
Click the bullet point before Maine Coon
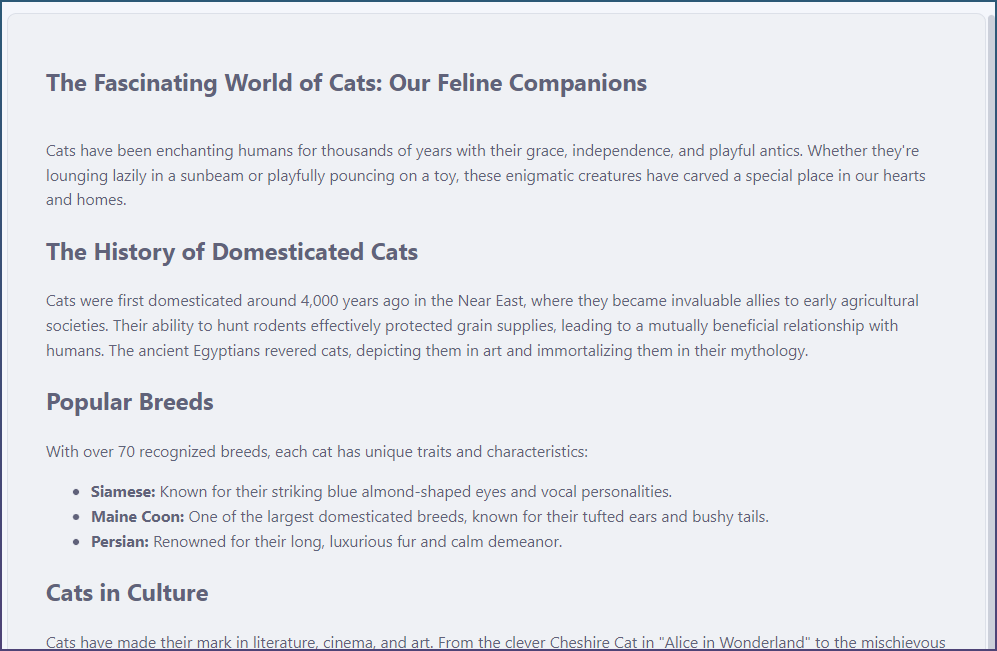(x=77, y=517)
